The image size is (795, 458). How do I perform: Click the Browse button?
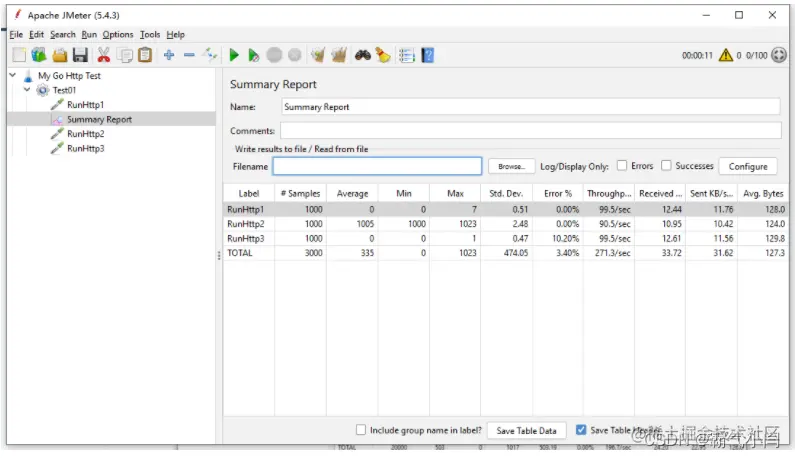[x=512, y=166]
